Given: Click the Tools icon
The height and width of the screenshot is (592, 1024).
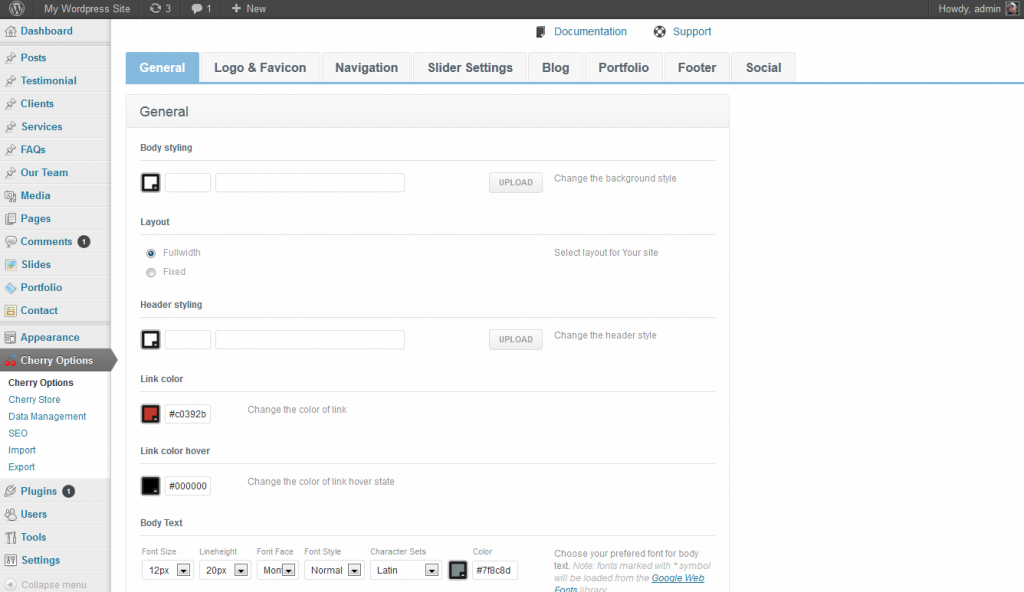Looking at the screenshot, I should click(x=10, y=537).
